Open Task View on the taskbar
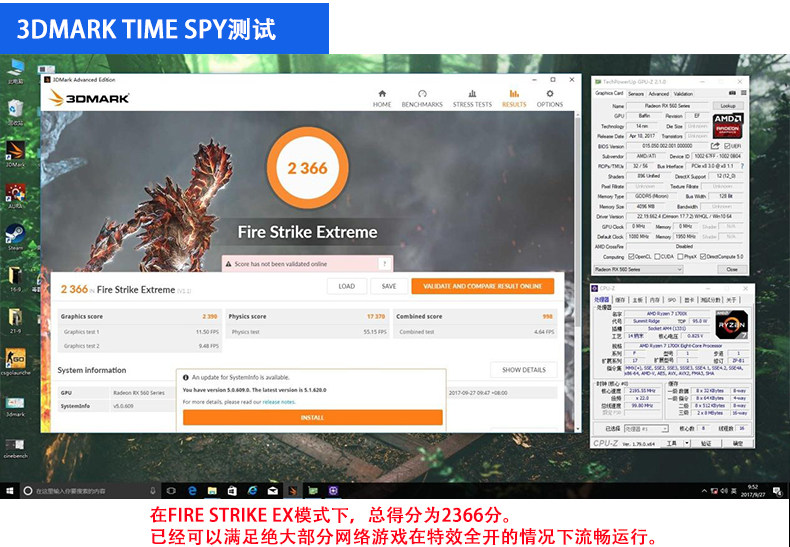Image resolution: width=790 pixels, height=547 pixels. 171,491
